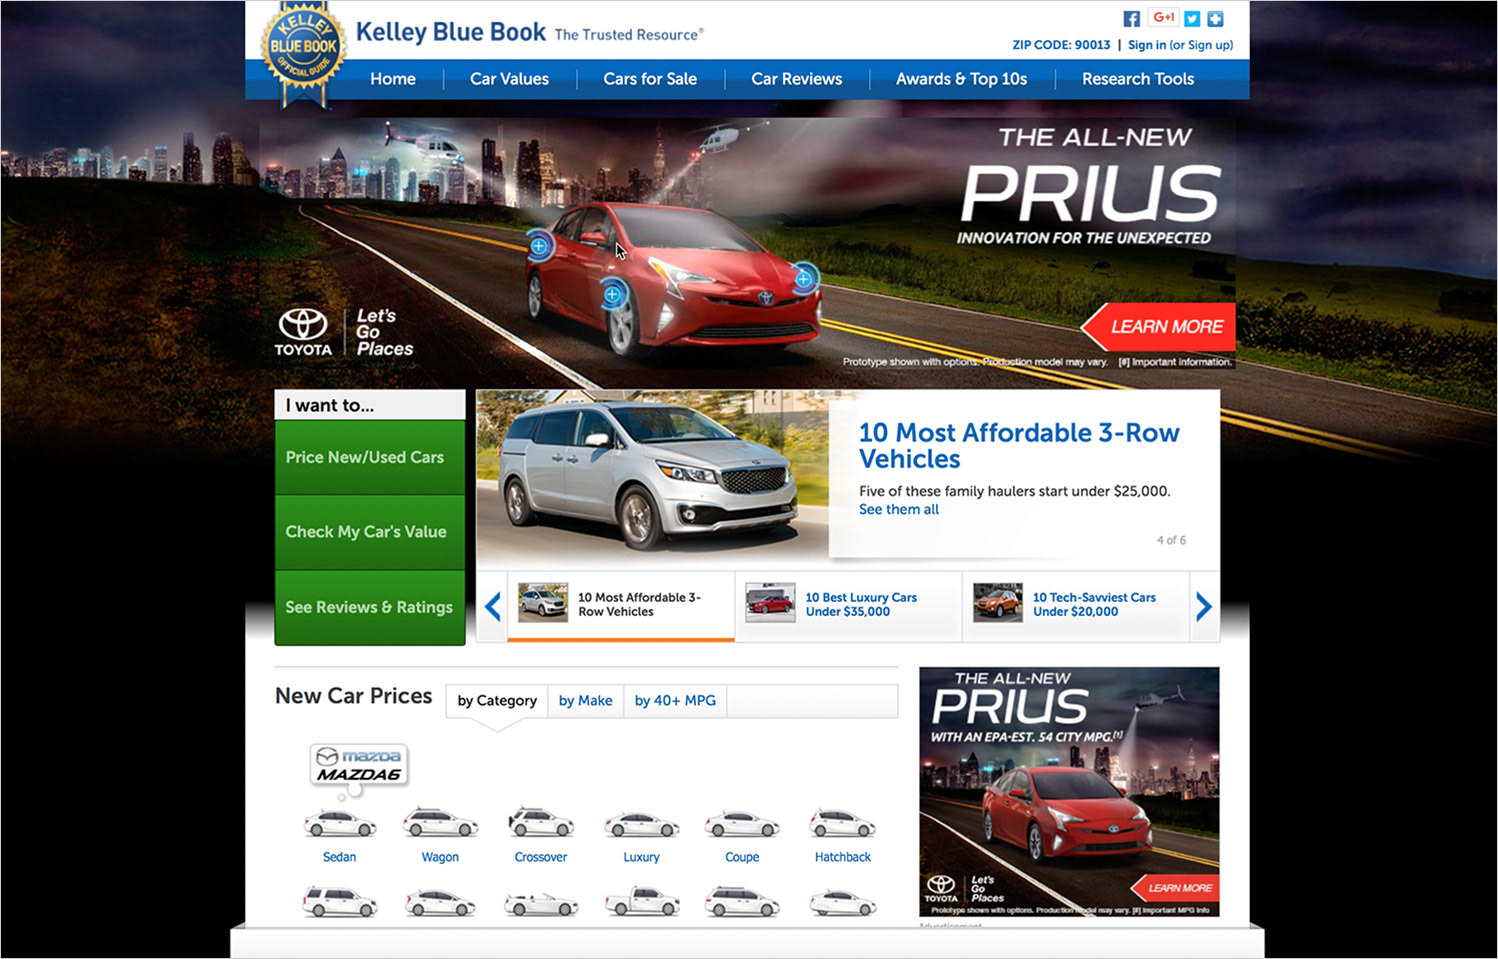This screenshot has height=959, width=1498.
Task: Switch to the by 40+ MPG tab
Action: click(x=675, y=701)
